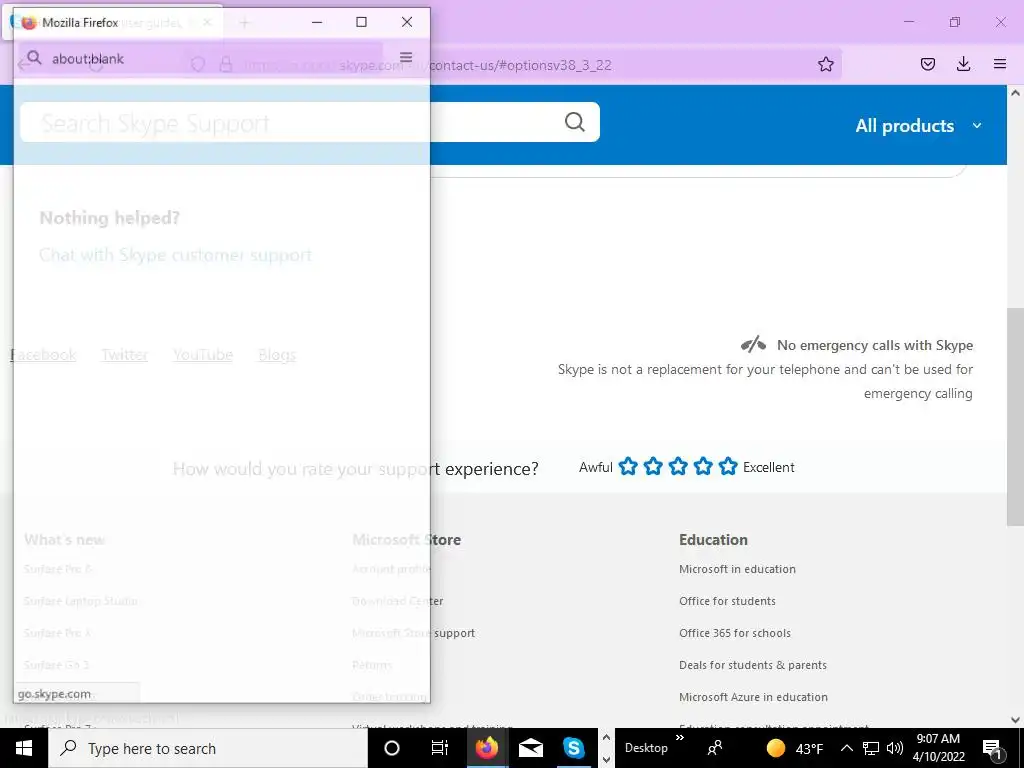The width and height of the screenshot is (1024, 768).
Task: Click the main page scrollbar up arrow
Action: 1015,93
